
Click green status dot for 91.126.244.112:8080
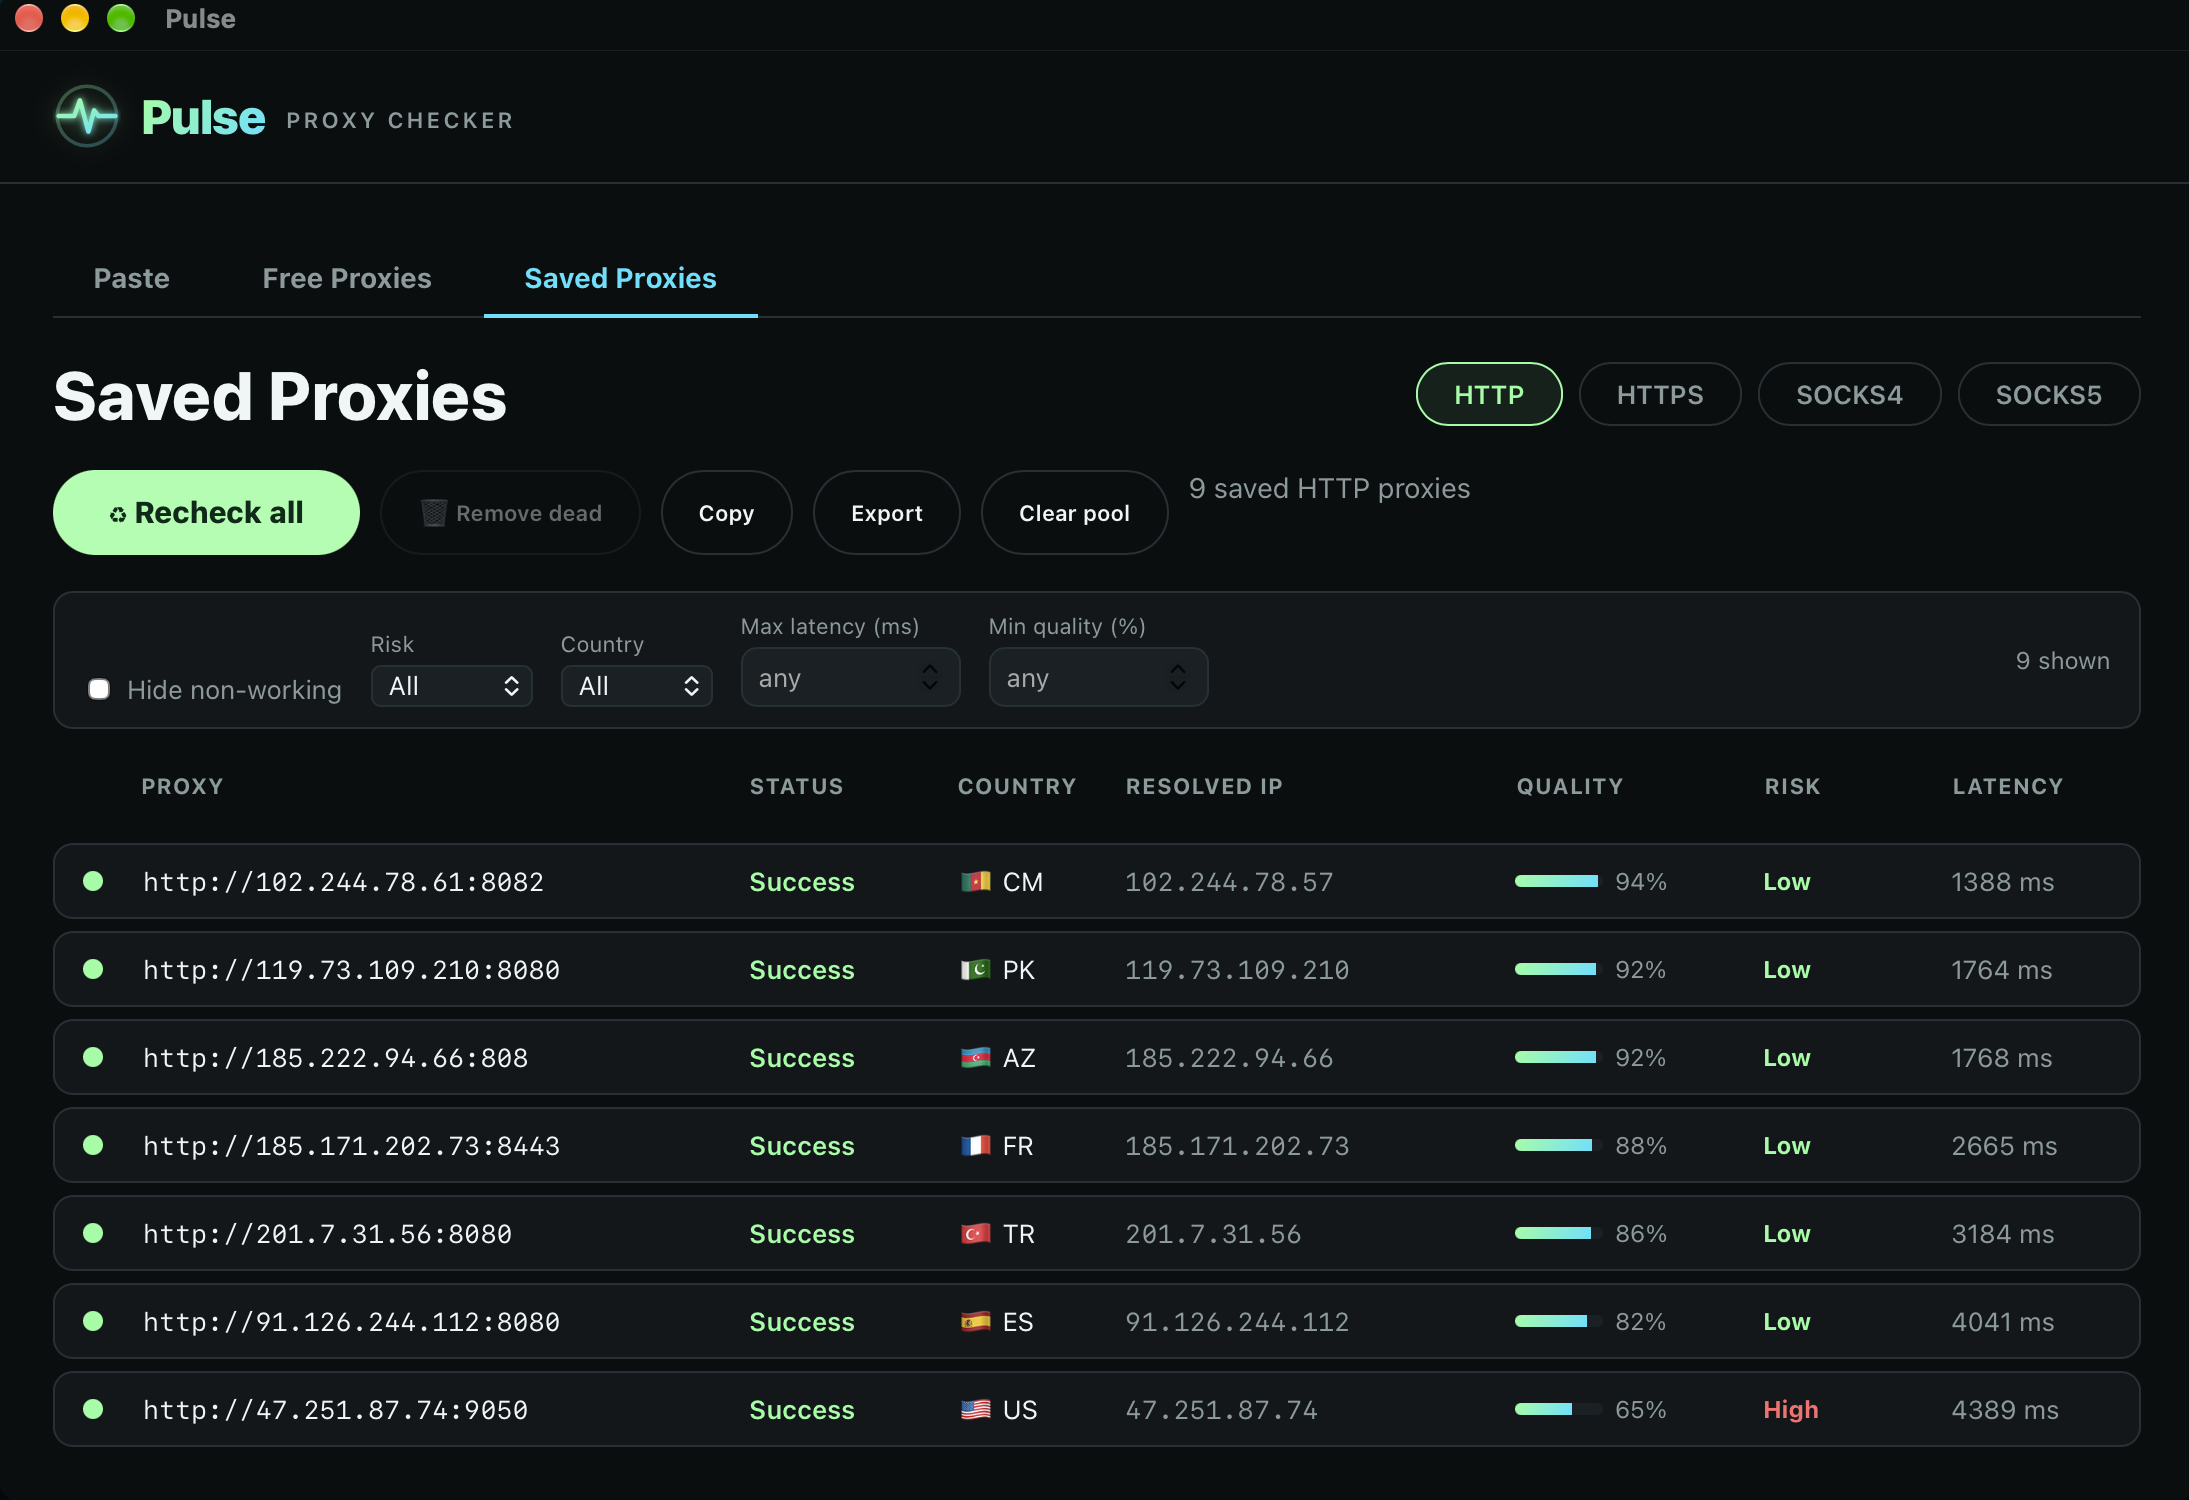(93, 1321)
